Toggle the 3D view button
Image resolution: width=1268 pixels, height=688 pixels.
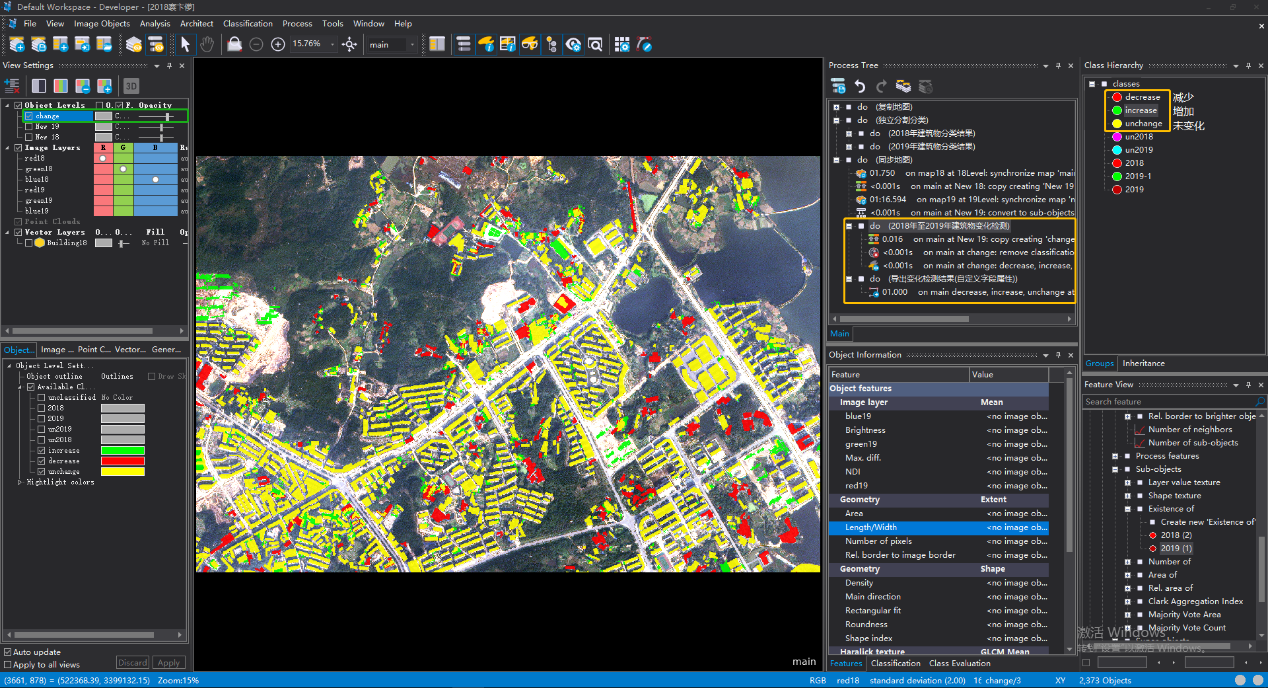(x=131, y=86)
